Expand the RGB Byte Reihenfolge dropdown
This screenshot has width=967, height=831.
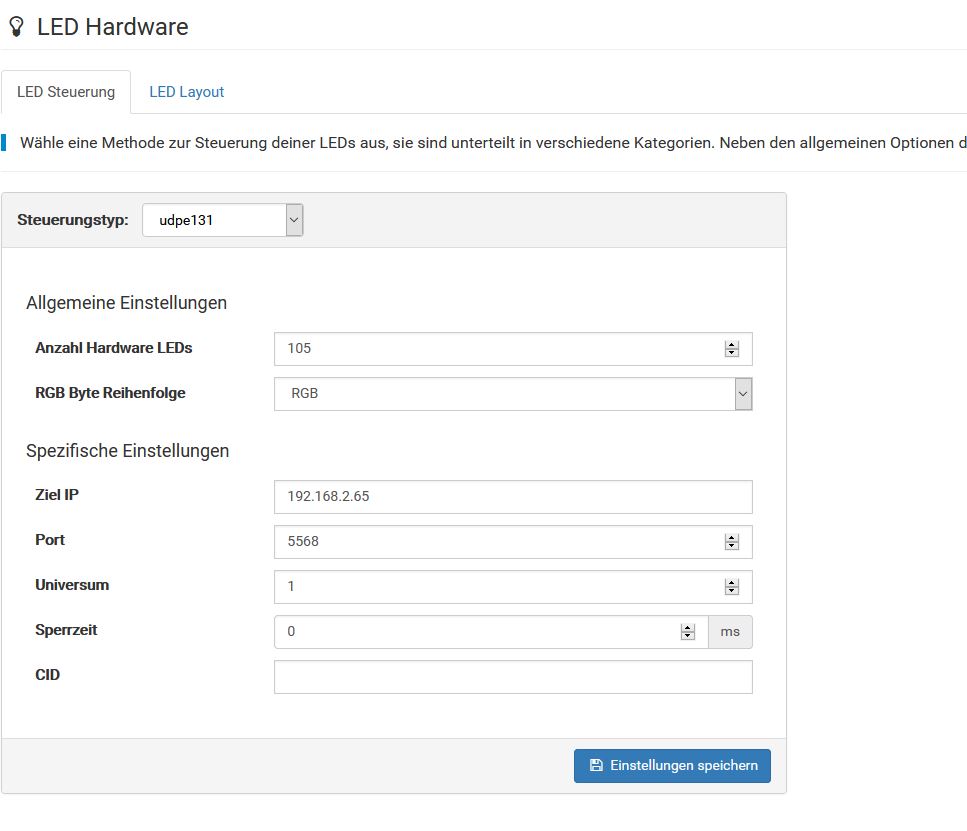click(x=513, y=394)
